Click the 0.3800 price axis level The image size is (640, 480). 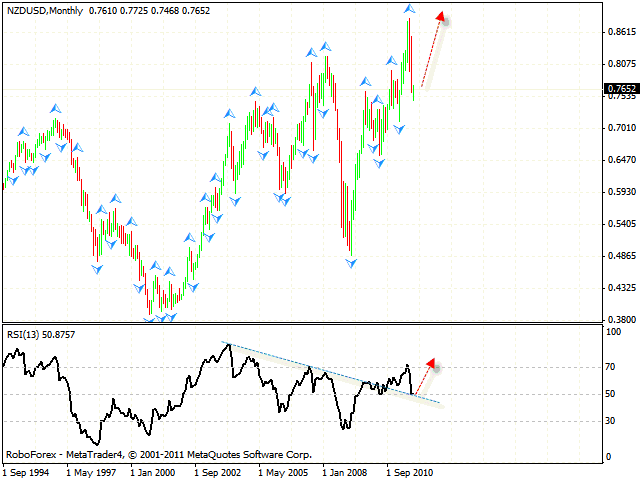pyautogui.click(x=621, y=320)
